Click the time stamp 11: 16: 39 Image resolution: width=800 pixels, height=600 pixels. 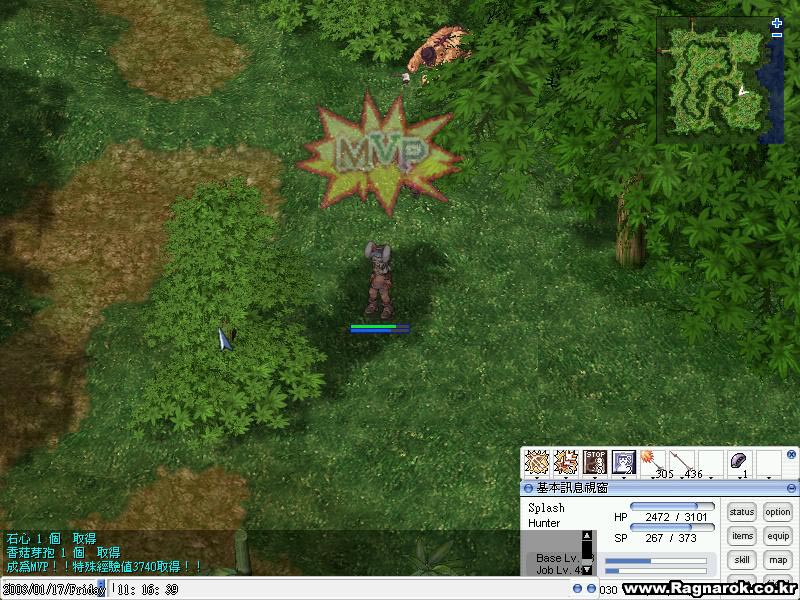(x=147, y=590)
